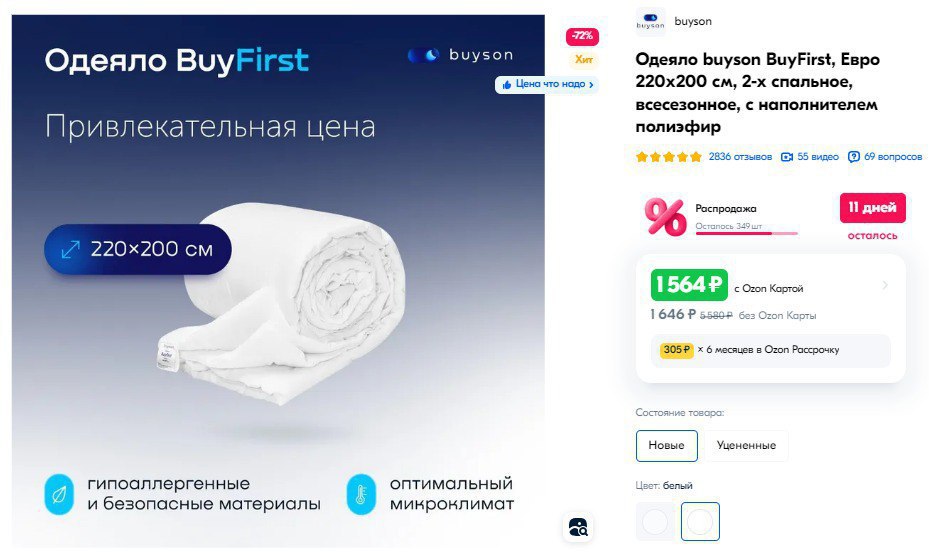Choose the selected white color swatch

point(700,522)
